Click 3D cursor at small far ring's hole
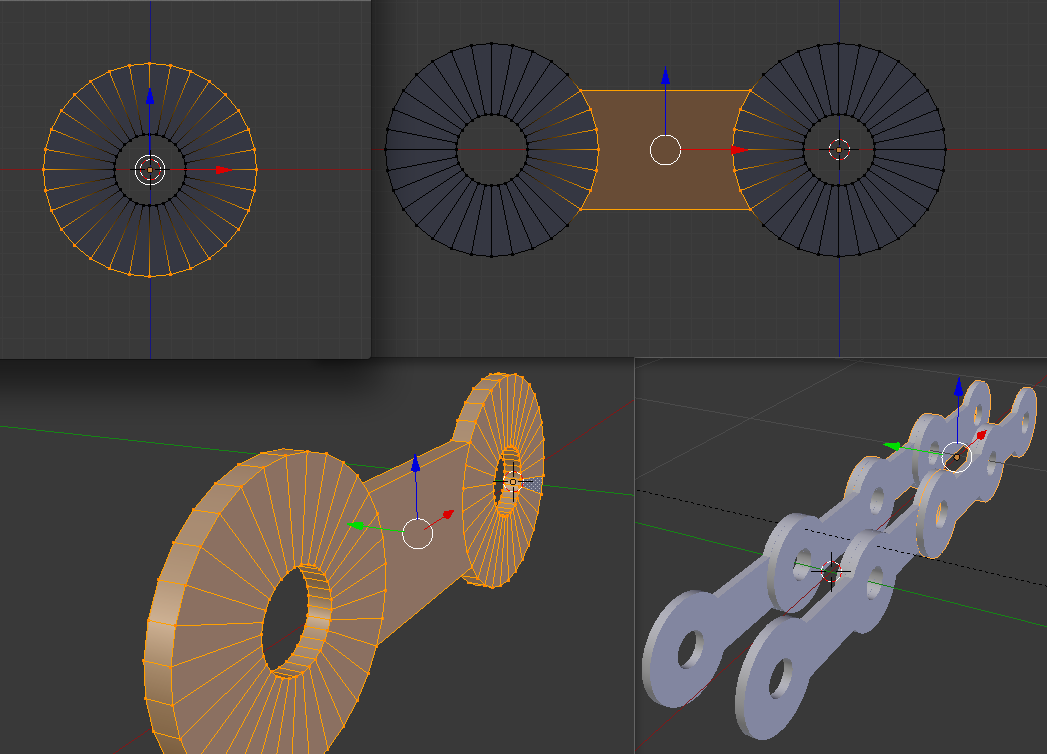Image resolution: width=1047 pixels, height=754 pixels. (513, 482)
